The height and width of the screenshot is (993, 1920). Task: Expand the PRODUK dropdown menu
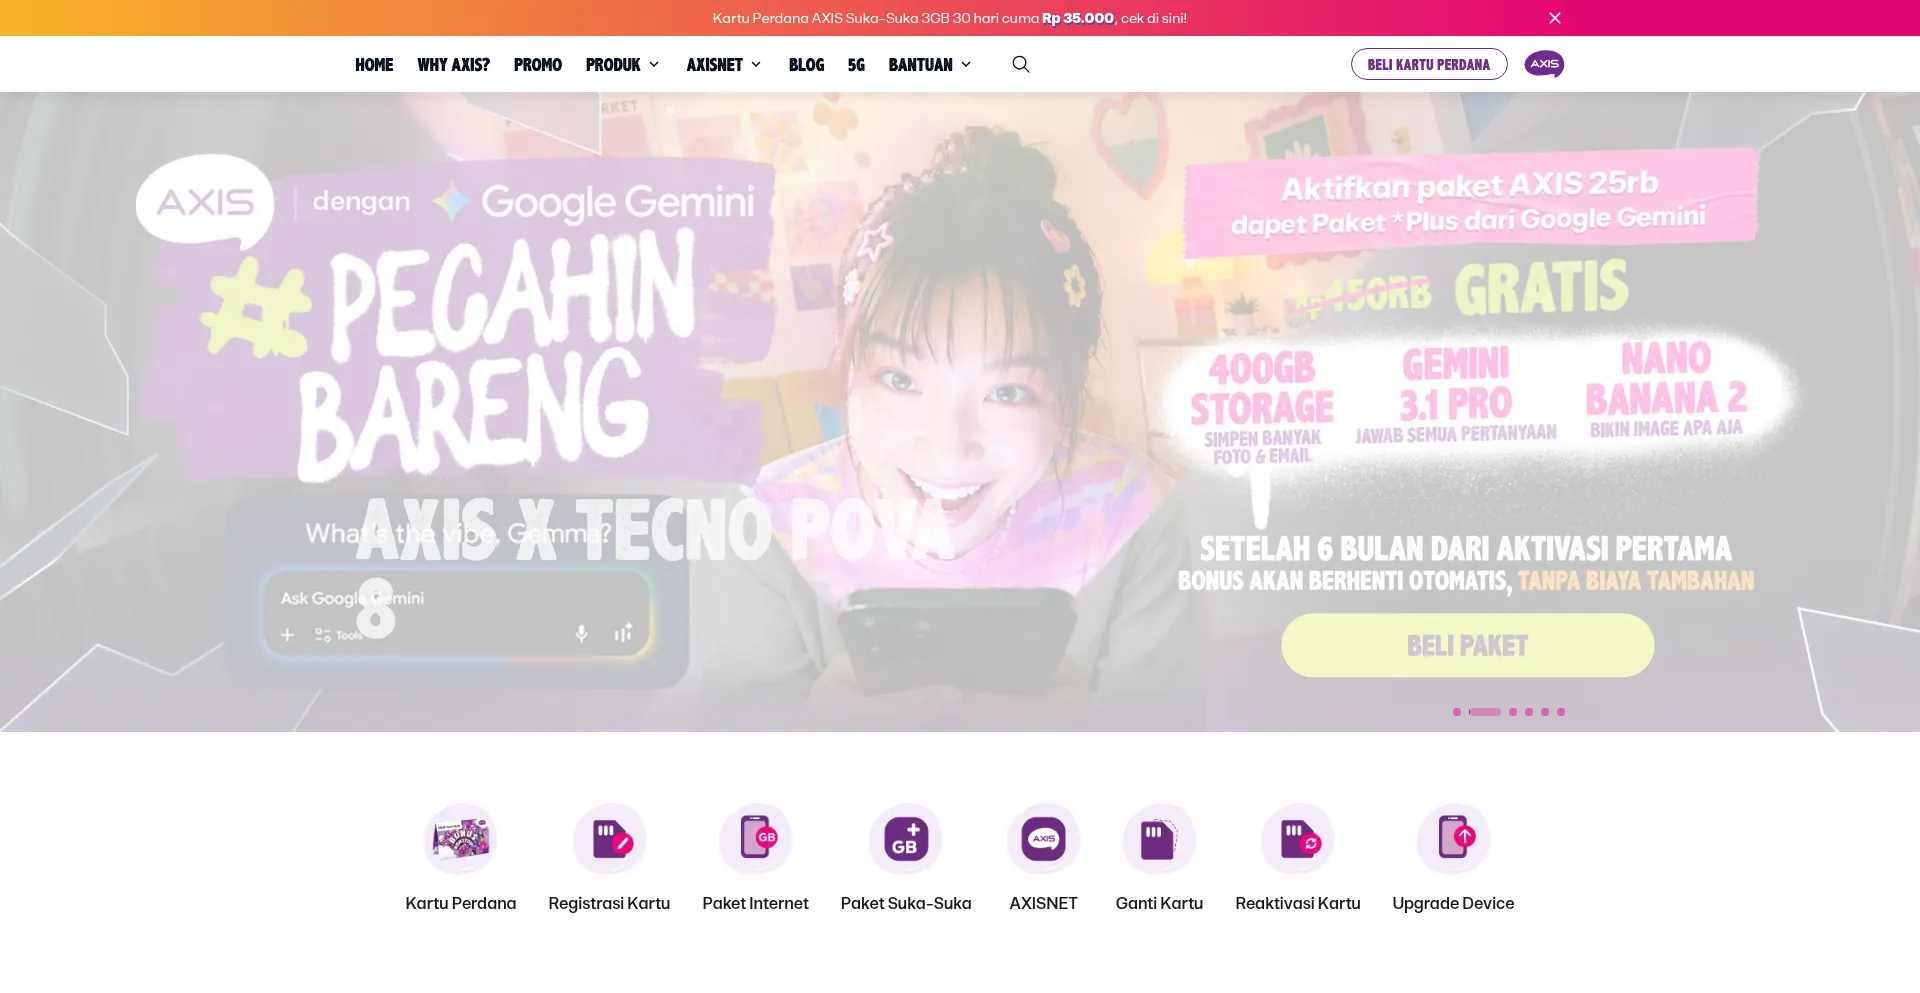click(623, 65)
